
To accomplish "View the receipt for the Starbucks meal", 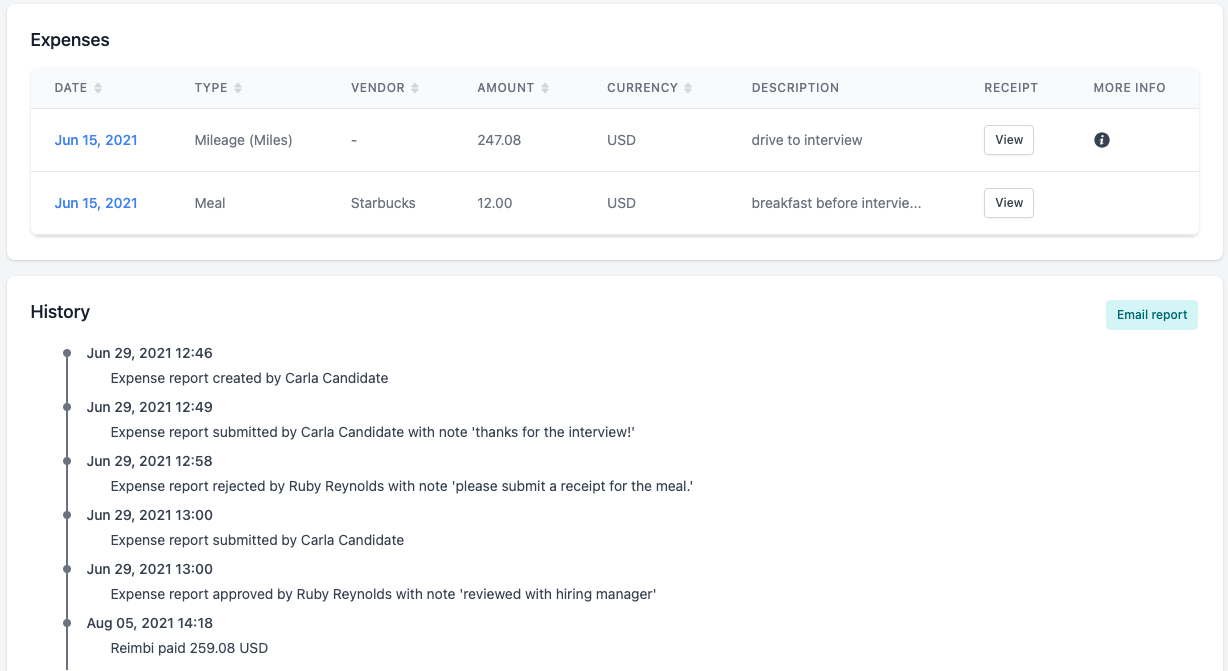I will point(1008,203).
